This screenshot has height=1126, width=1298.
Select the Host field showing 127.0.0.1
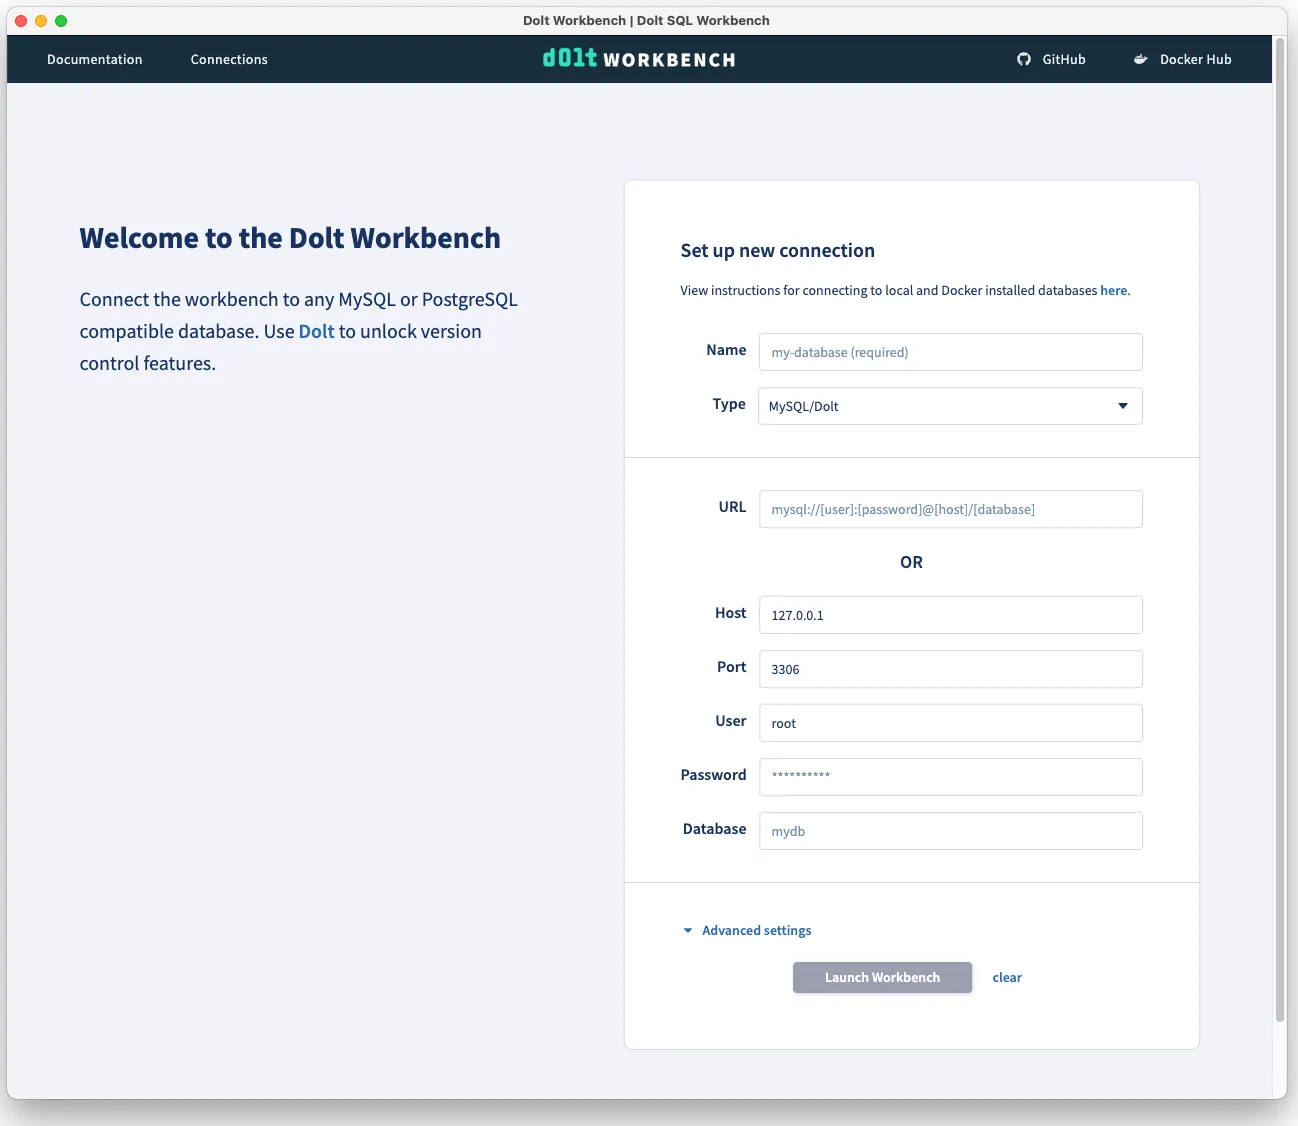point(950,615)
